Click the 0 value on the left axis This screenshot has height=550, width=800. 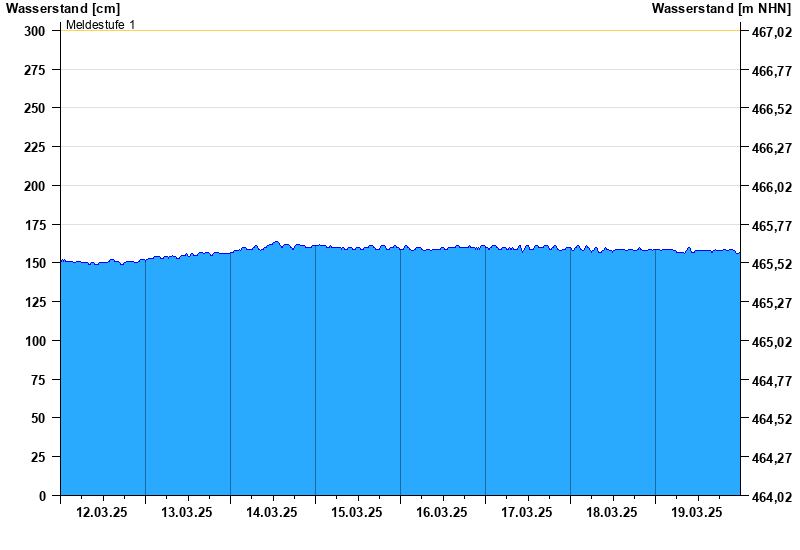click(x=42, y=496)
